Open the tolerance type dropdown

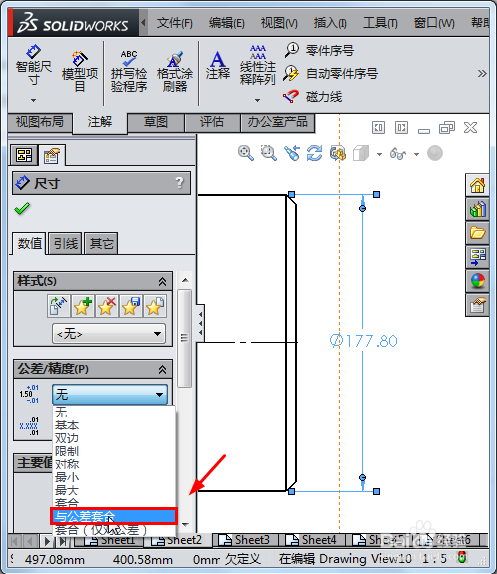[110, 395]
